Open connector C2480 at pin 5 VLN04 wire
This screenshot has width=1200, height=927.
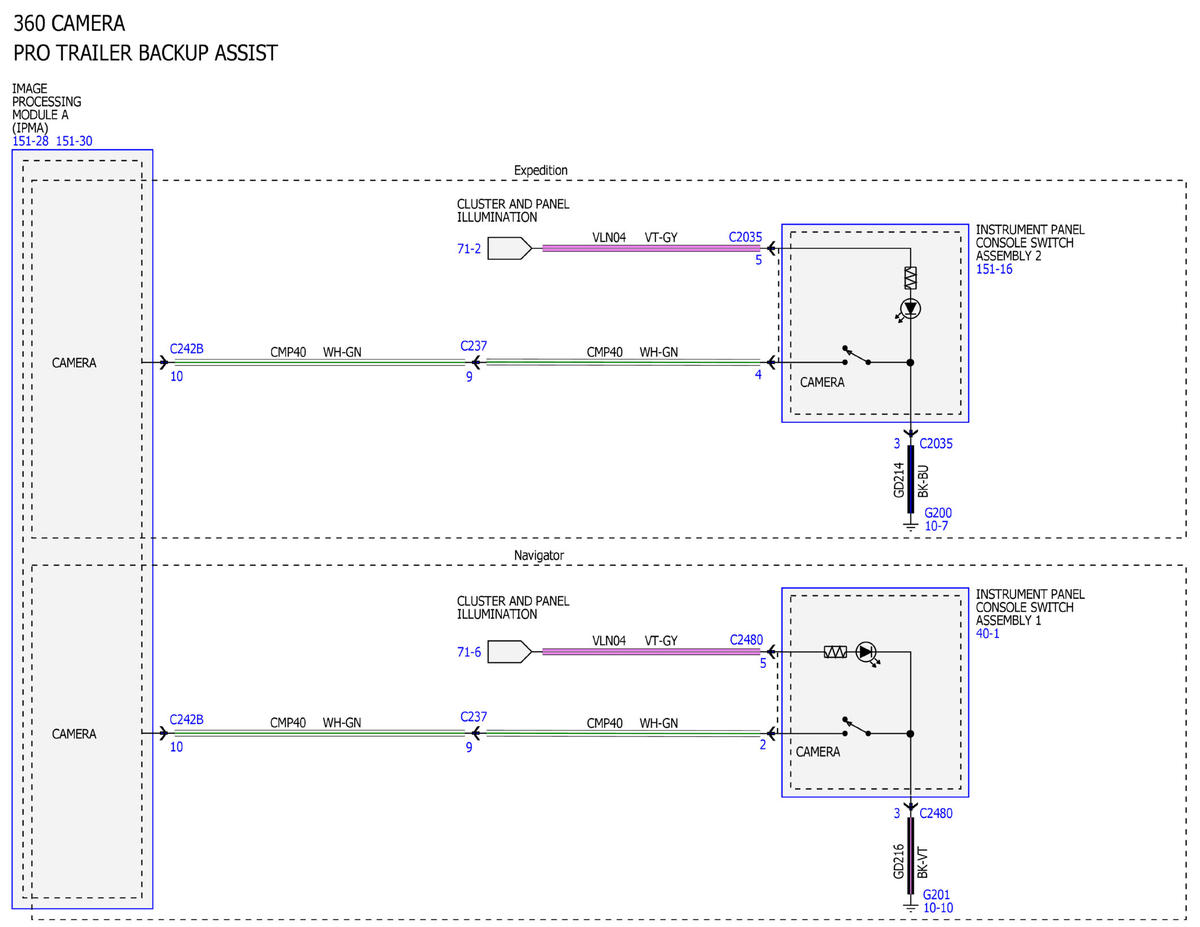click(746, 639)
